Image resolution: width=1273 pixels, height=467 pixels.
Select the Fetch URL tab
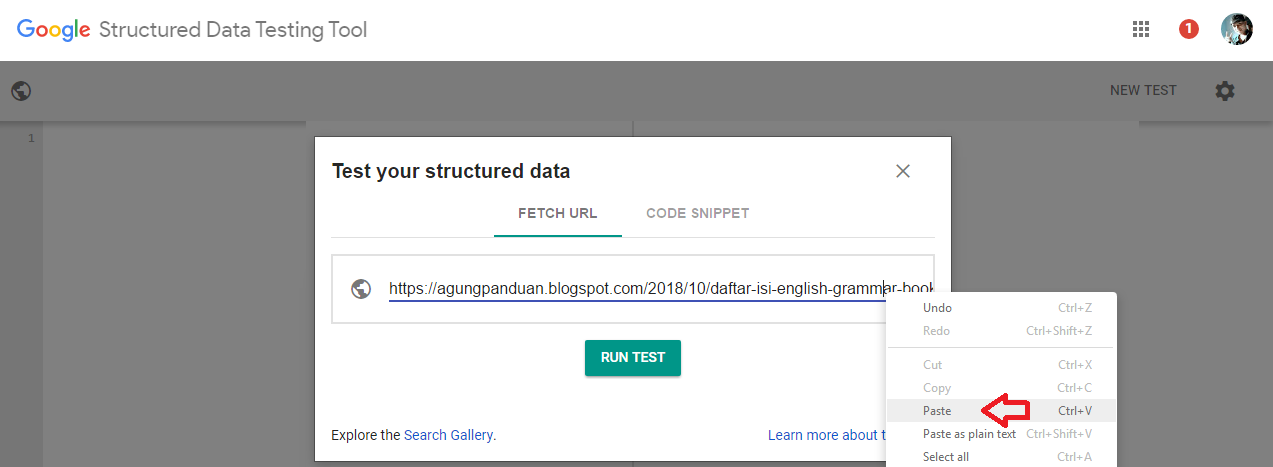click(557, 213)
